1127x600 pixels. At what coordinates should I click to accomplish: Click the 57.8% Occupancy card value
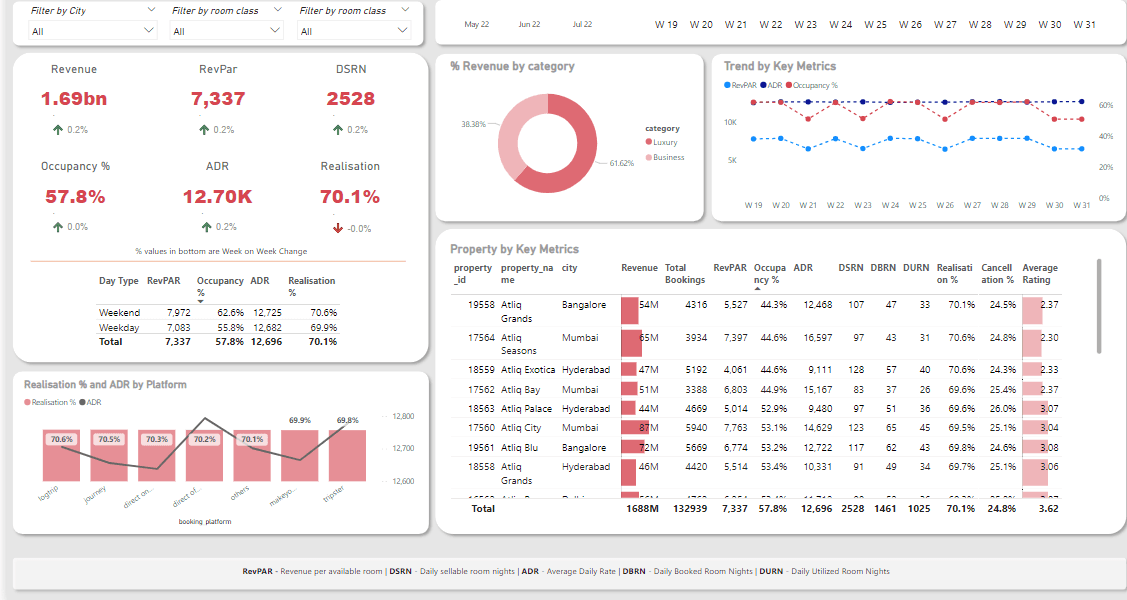pyautogui.click(x=75, y=197)
